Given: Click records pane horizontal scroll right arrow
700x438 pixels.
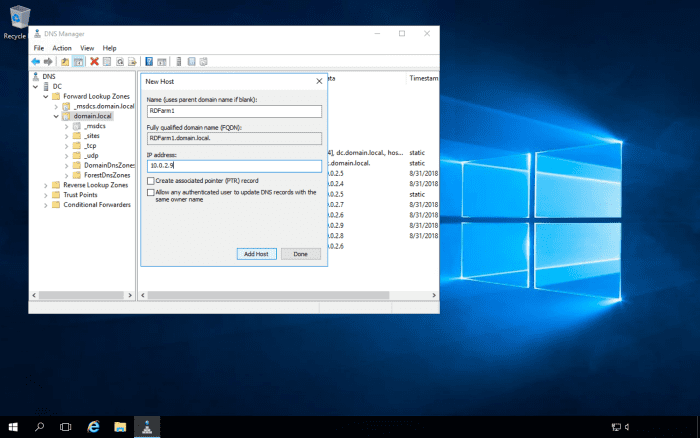Looking at the screenshot, I should pyautogui.click(x=433, y=295).
